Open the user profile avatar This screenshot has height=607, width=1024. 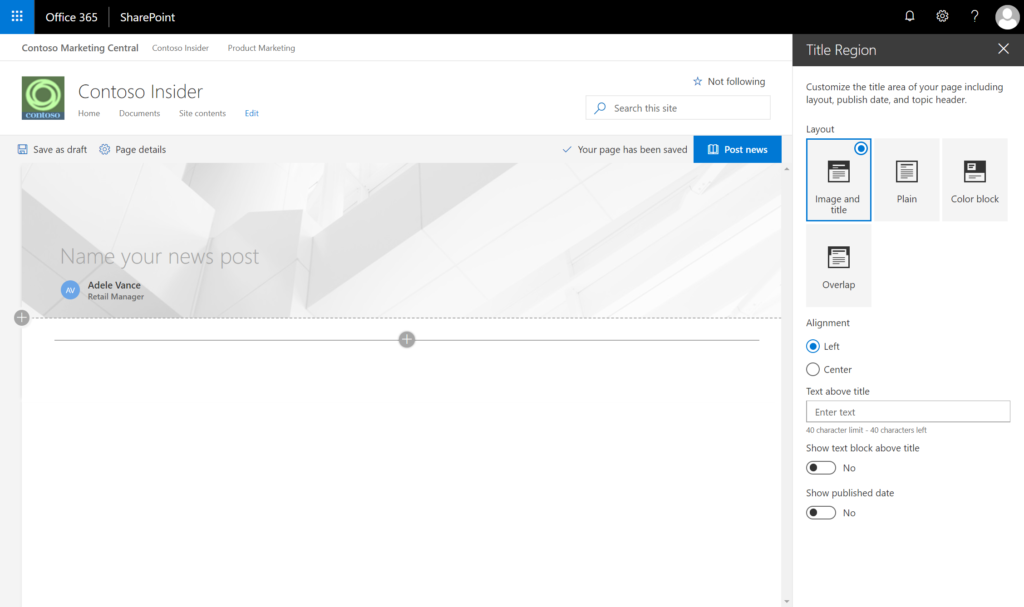pos(1006,17)
